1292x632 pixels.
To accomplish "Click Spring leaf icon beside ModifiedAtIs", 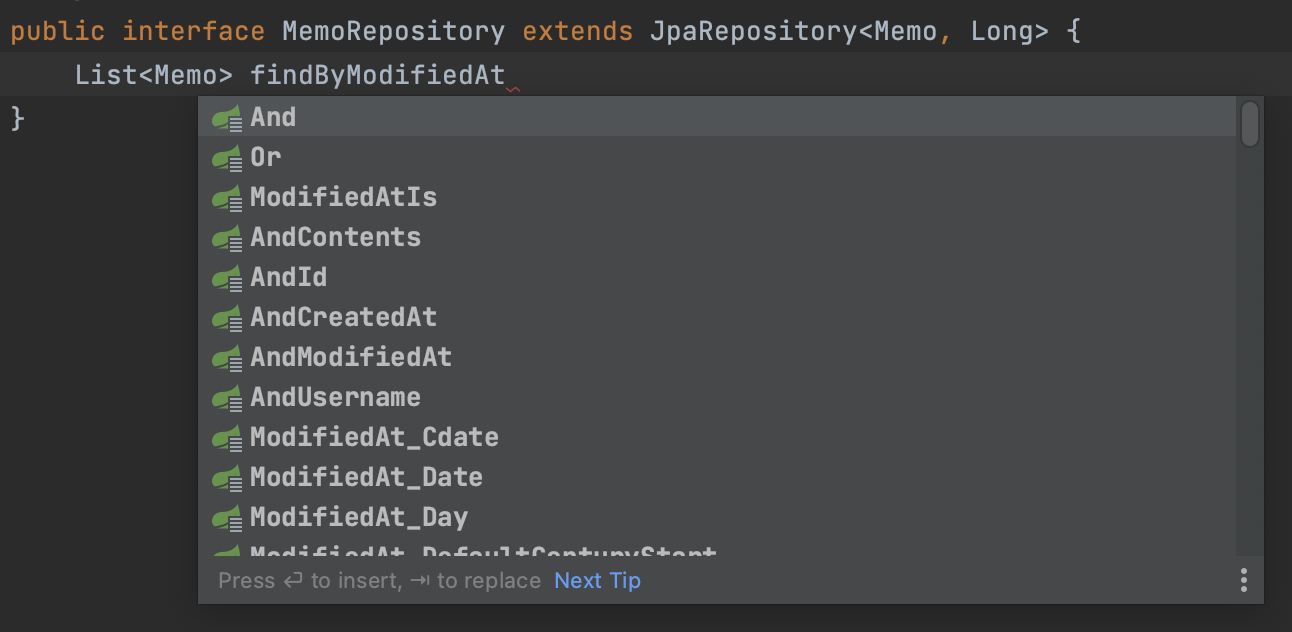I will click(x=227, y=198).
